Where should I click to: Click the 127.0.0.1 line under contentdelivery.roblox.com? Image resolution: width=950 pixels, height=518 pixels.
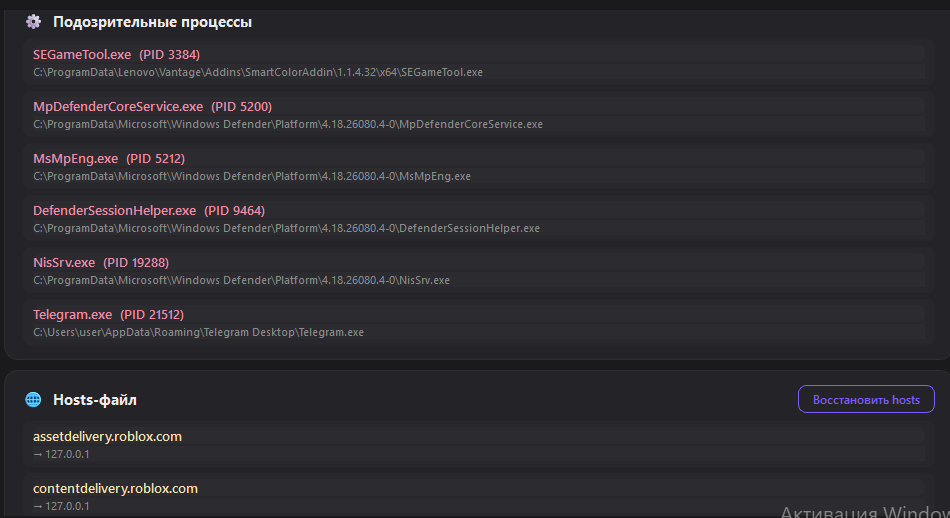(61, 506)
